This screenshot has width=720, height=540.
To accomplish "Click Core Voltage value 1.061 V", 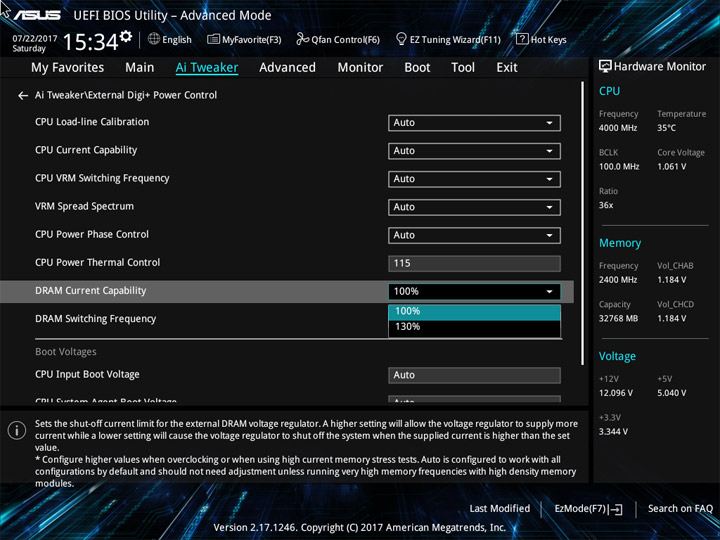I will click(671, 167).
